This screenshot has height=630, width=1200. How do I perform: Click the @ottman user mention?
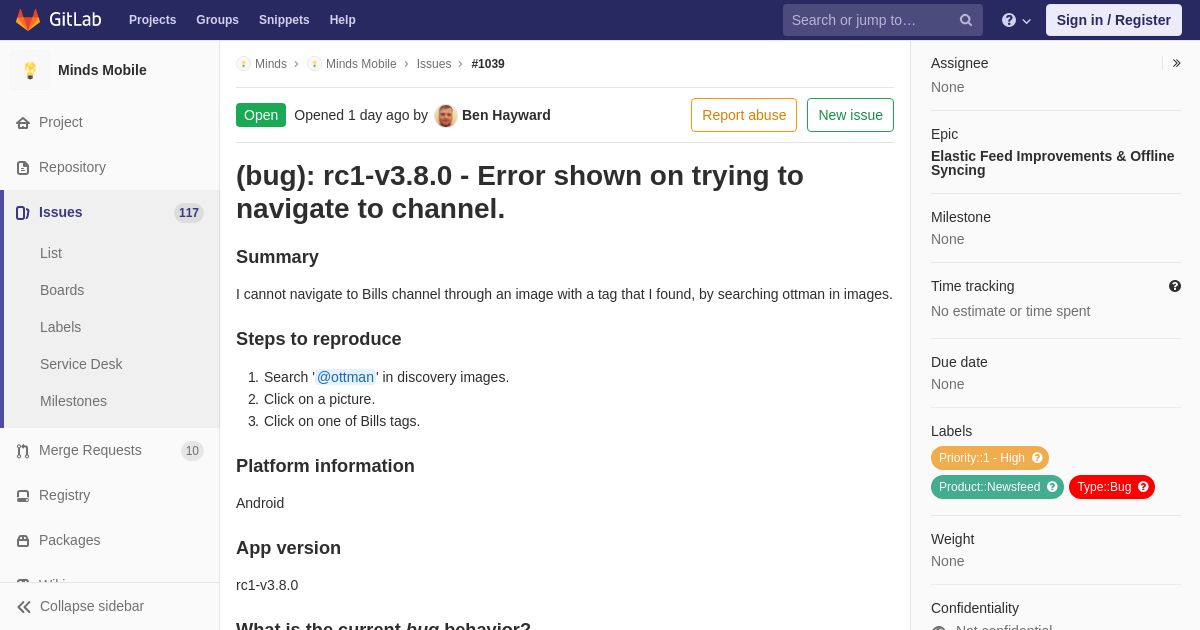click(345, 377)
